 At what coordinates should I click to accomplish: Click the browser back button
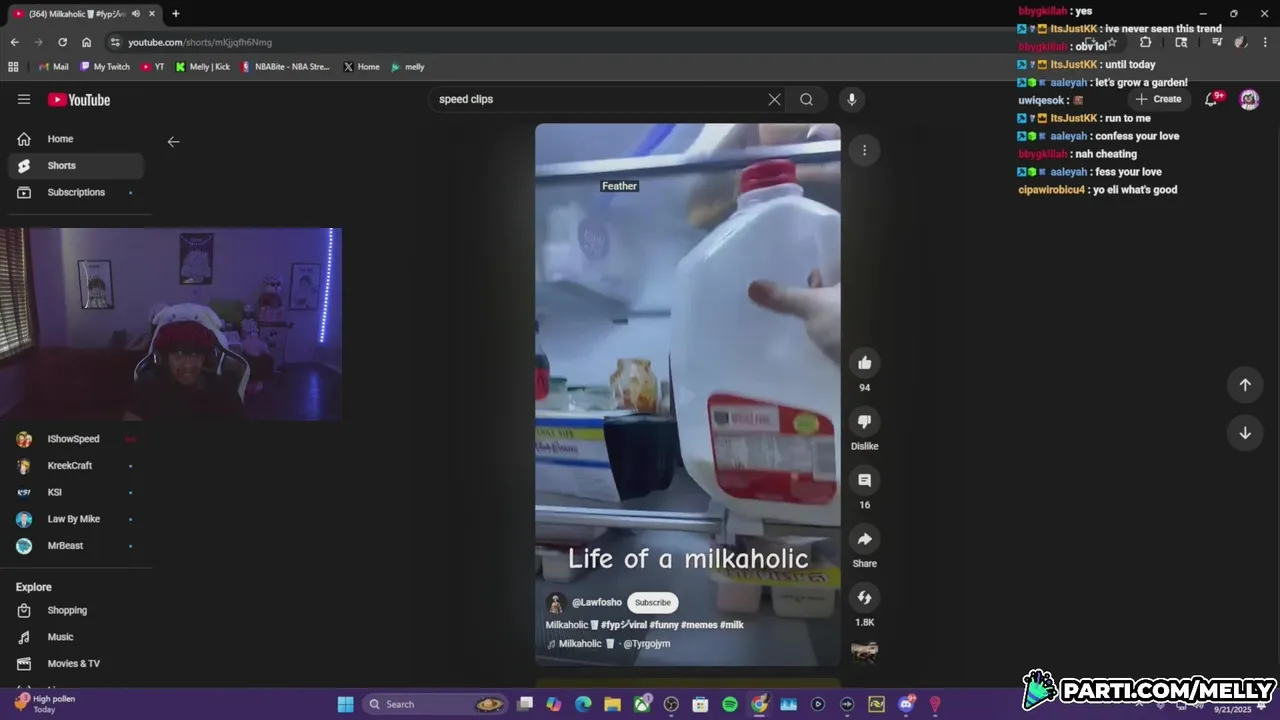(x=14, y=42)
